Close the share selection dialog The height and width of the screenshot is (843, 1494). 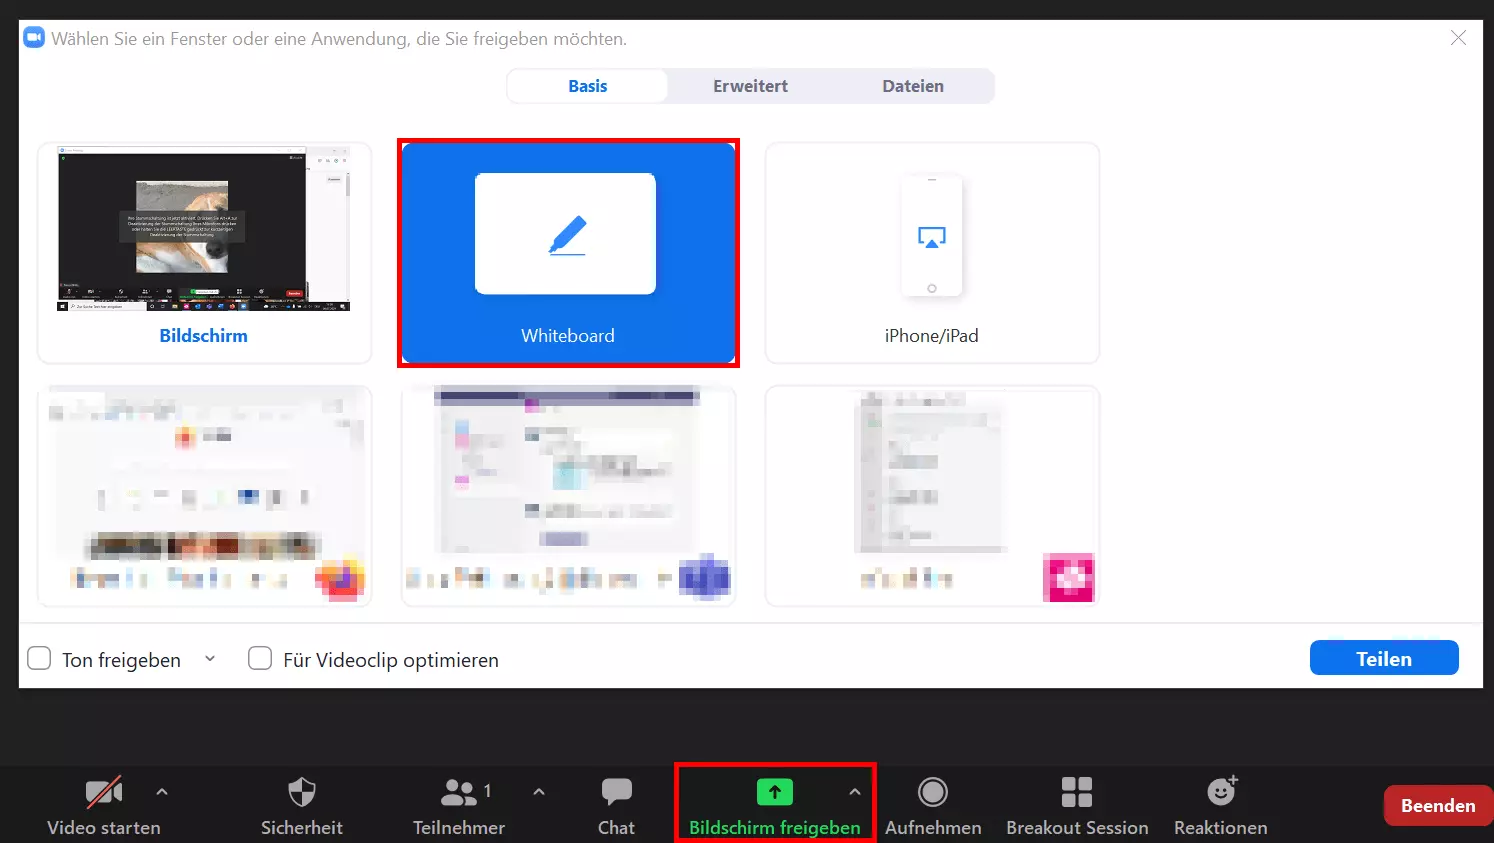(x=1459, y=38)
